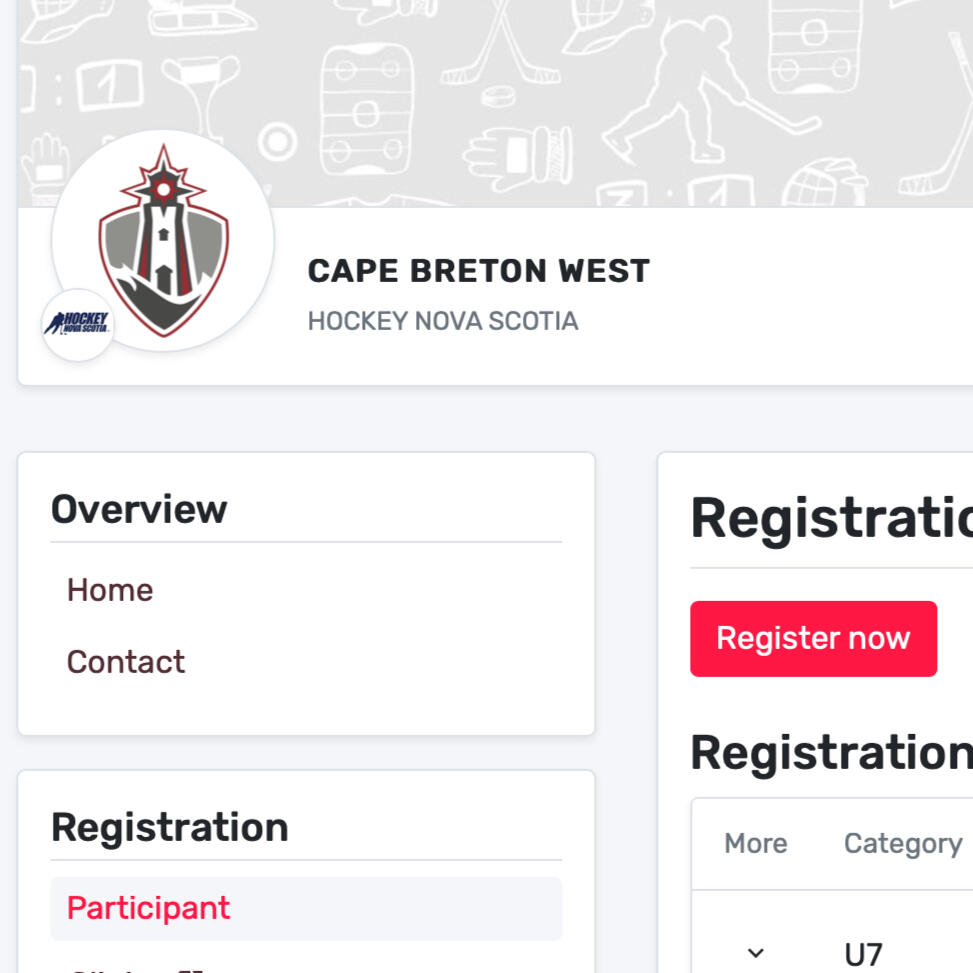
Task: Select Participant in Registration menu
Action: (148, 908)
